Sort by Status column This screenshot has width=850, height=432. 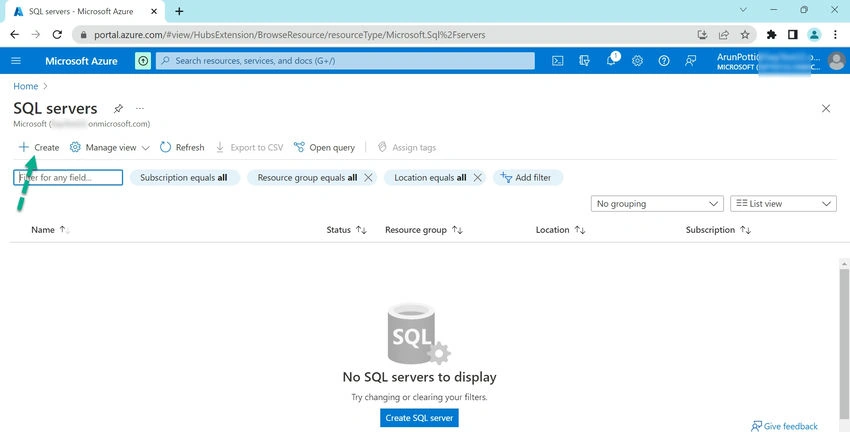(x=346, y=230)
